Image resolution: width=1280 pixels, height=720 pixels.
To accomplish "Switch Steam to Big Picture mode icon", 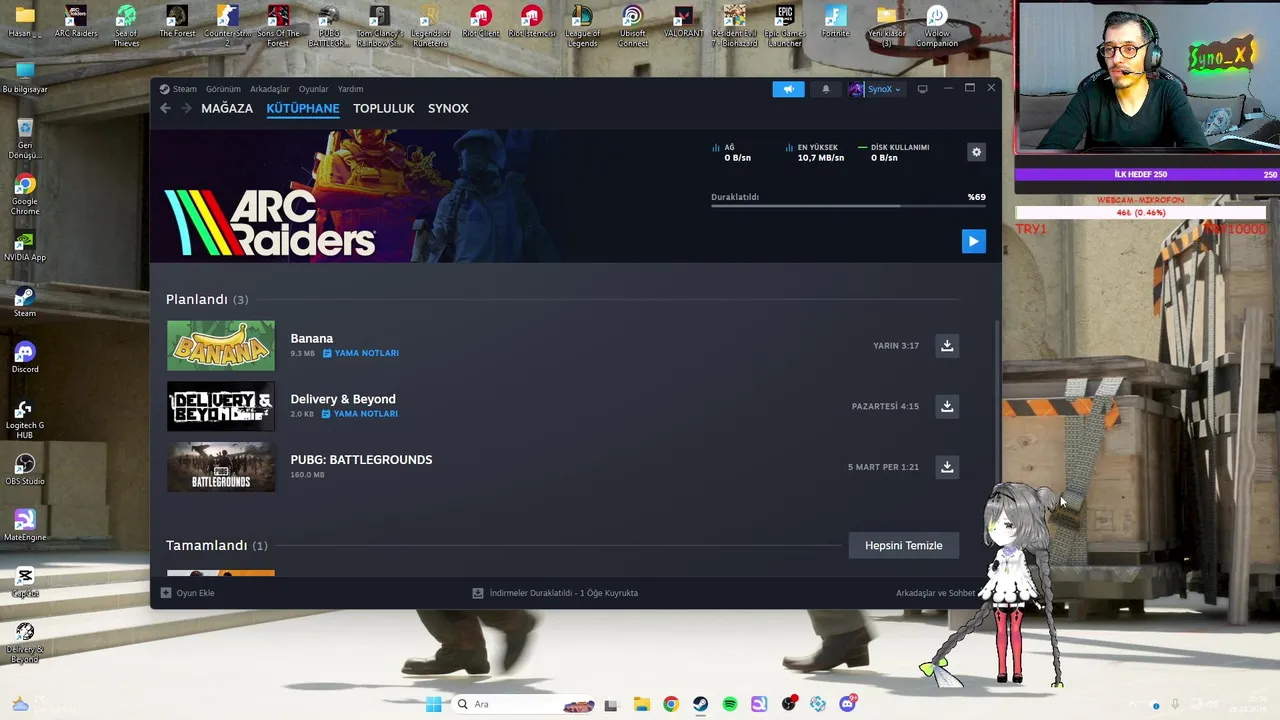I will [x=922, y=89].
